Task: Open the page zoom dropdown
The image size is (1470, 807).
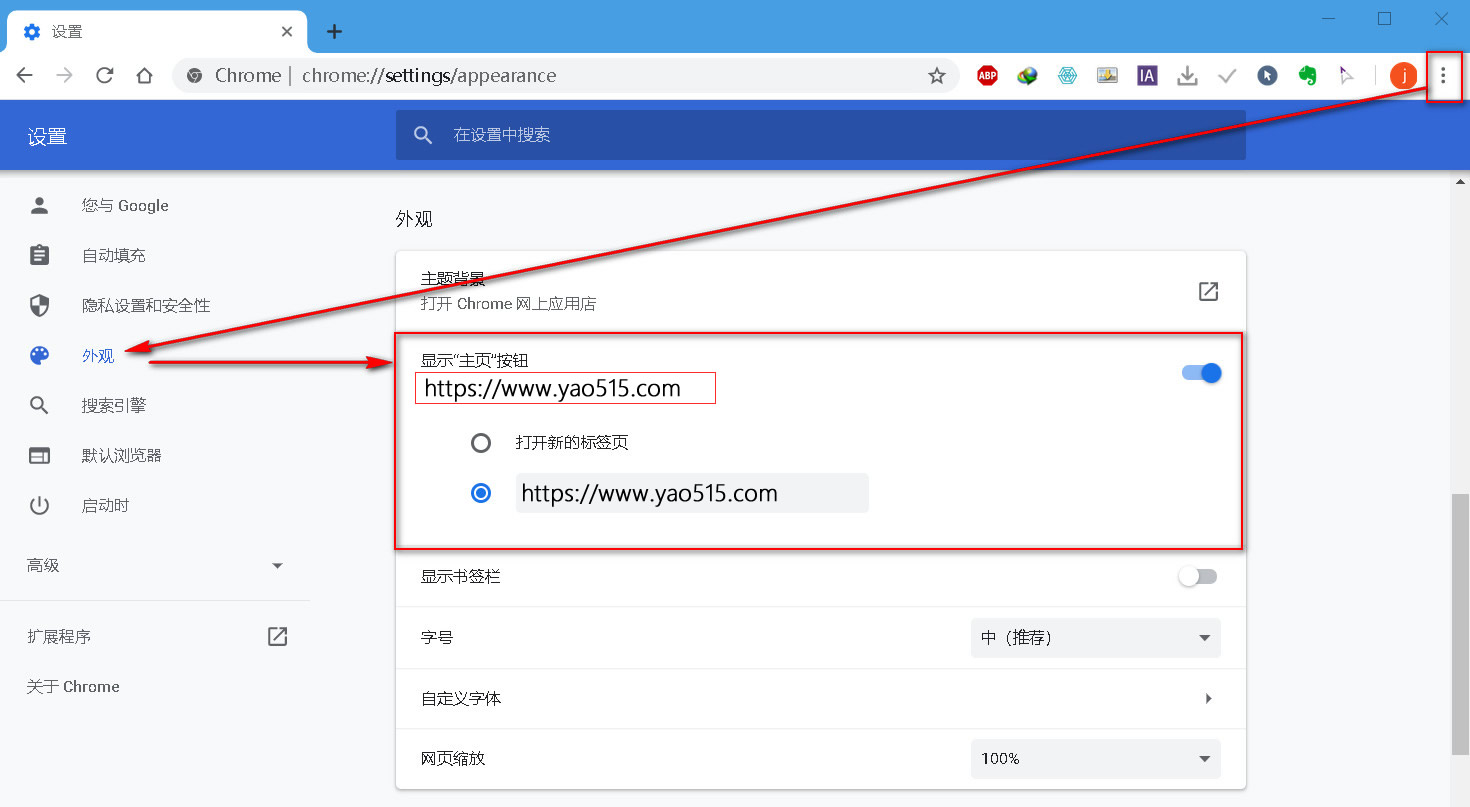Action: [x=1095, y=758]
